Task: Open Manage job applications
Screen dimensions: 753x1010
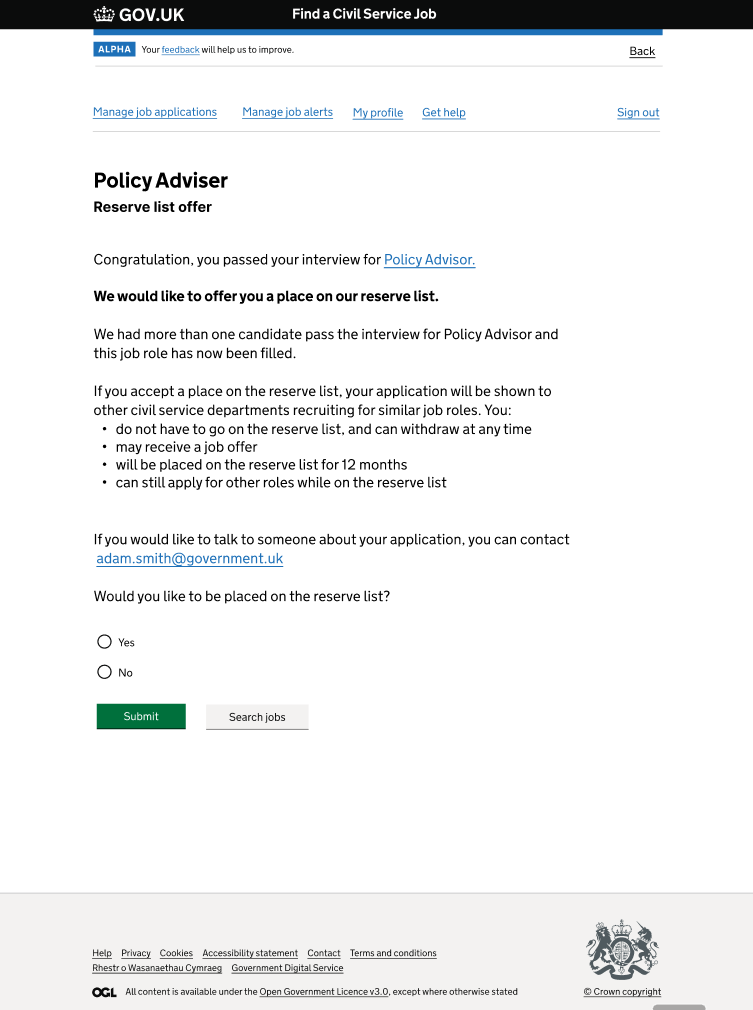Action: (x=155, y=112)
